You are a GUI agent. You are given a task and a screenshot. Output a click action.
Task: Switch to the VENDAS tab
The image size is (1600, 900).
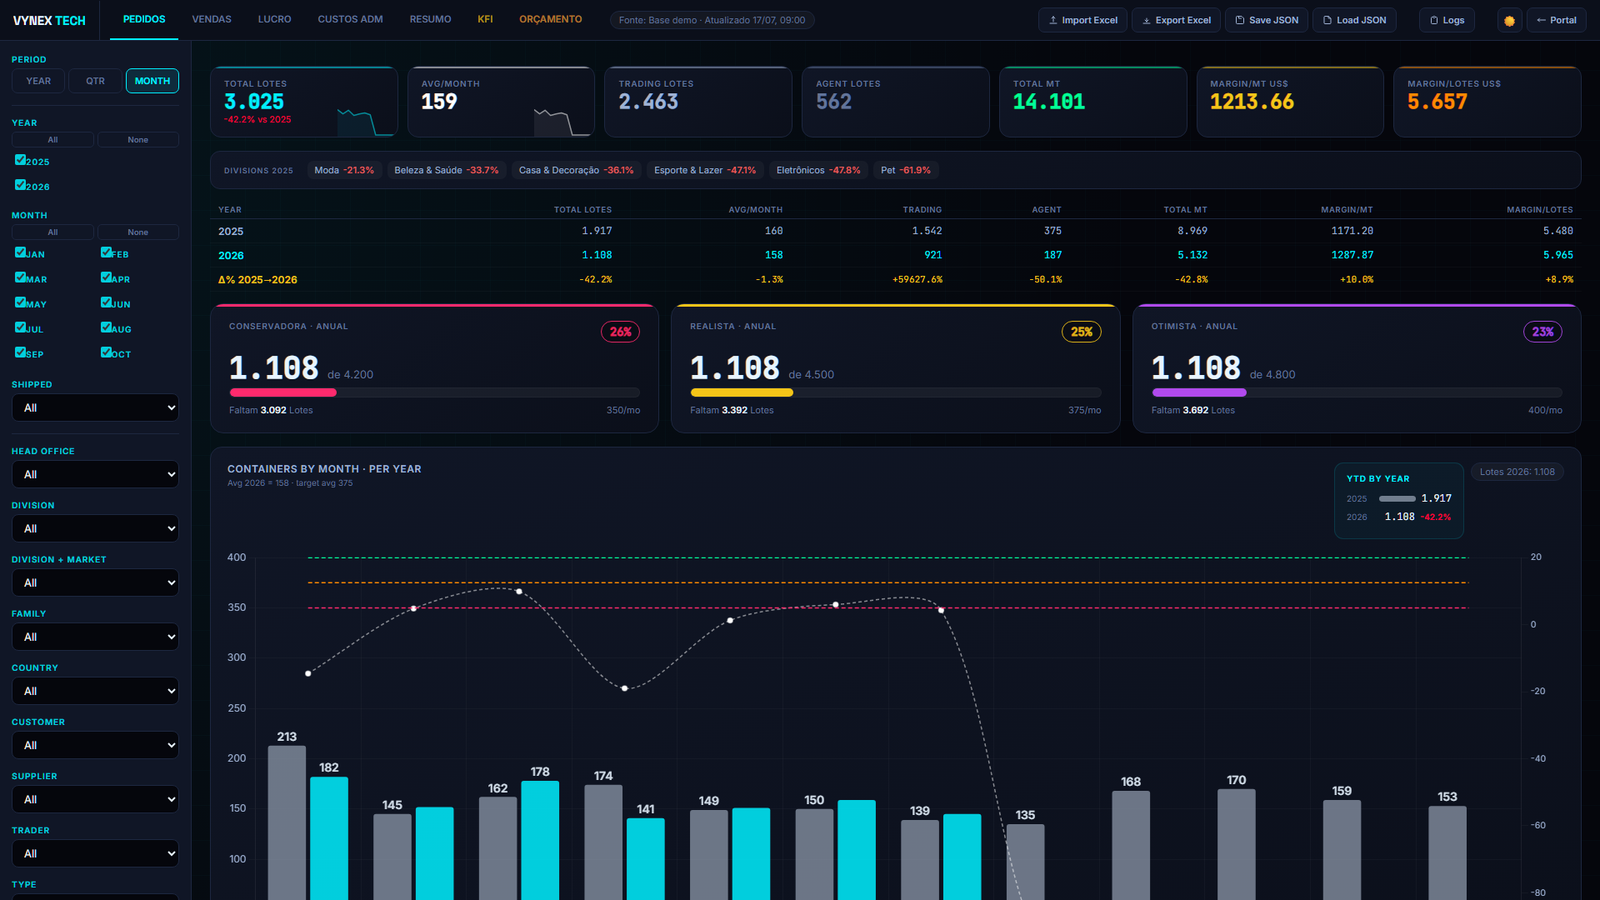click(212, 19)
